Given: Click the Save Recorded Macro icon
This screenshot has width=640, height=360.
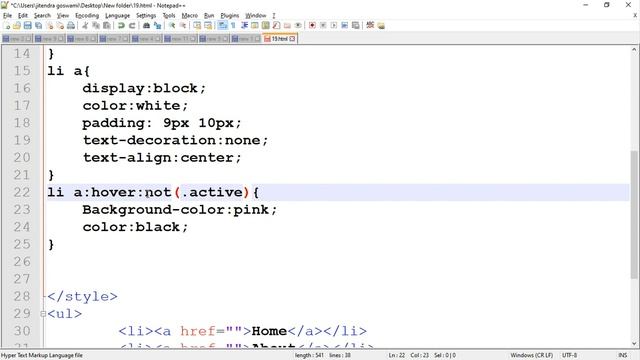Looking at the screenshot, I should pyautogui.click(x=356, y=26).
